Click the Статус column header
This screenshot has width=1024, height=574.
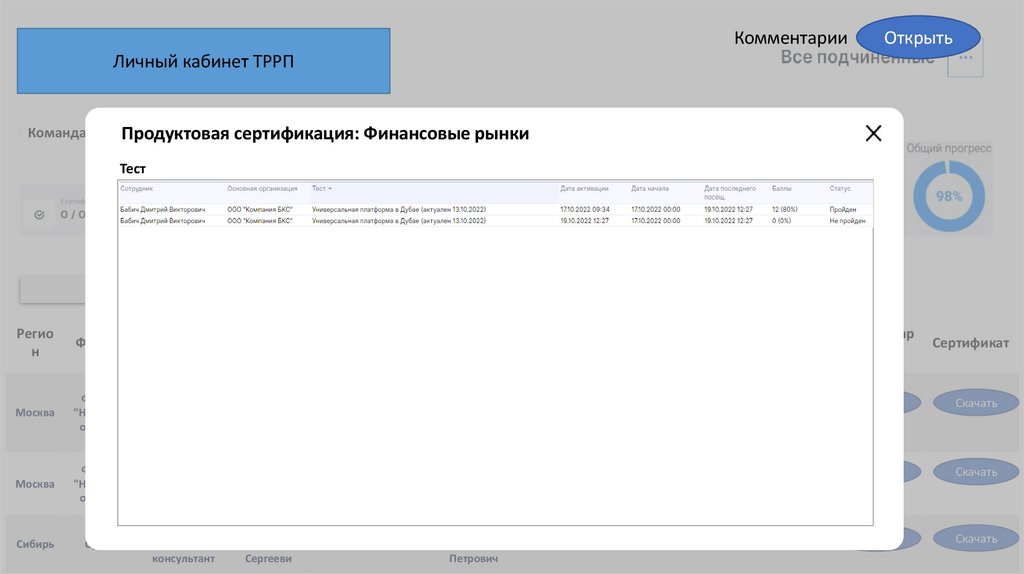pos(840,189)
